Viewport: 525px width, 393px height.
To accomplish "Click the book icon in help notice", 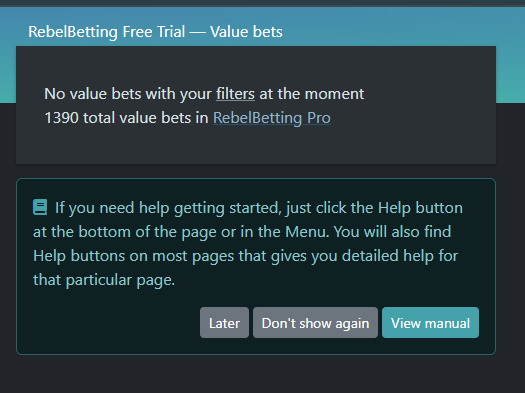I will pyautogui.click(x=40, y=207).
